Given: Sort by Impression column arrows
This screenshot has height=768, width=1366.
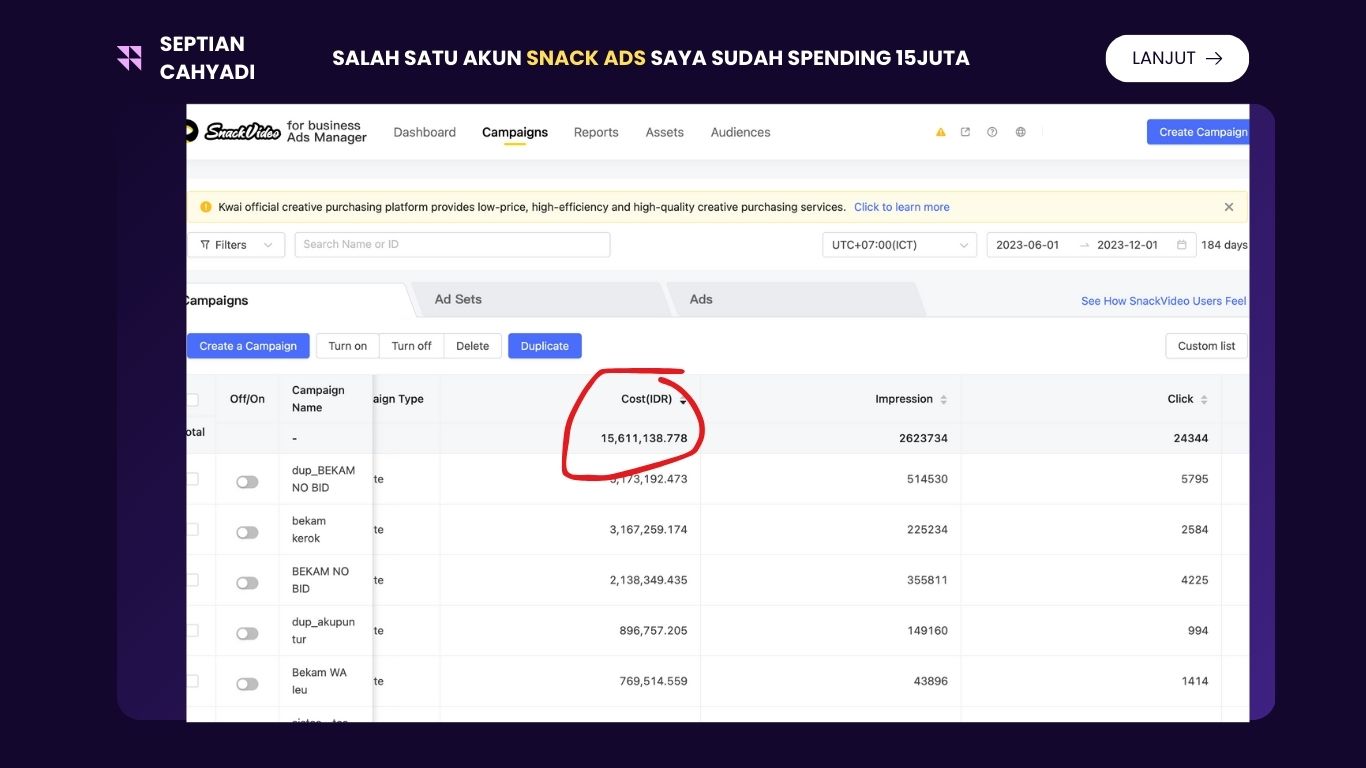Looking at the screenshot, I should (x=943, y=400).
